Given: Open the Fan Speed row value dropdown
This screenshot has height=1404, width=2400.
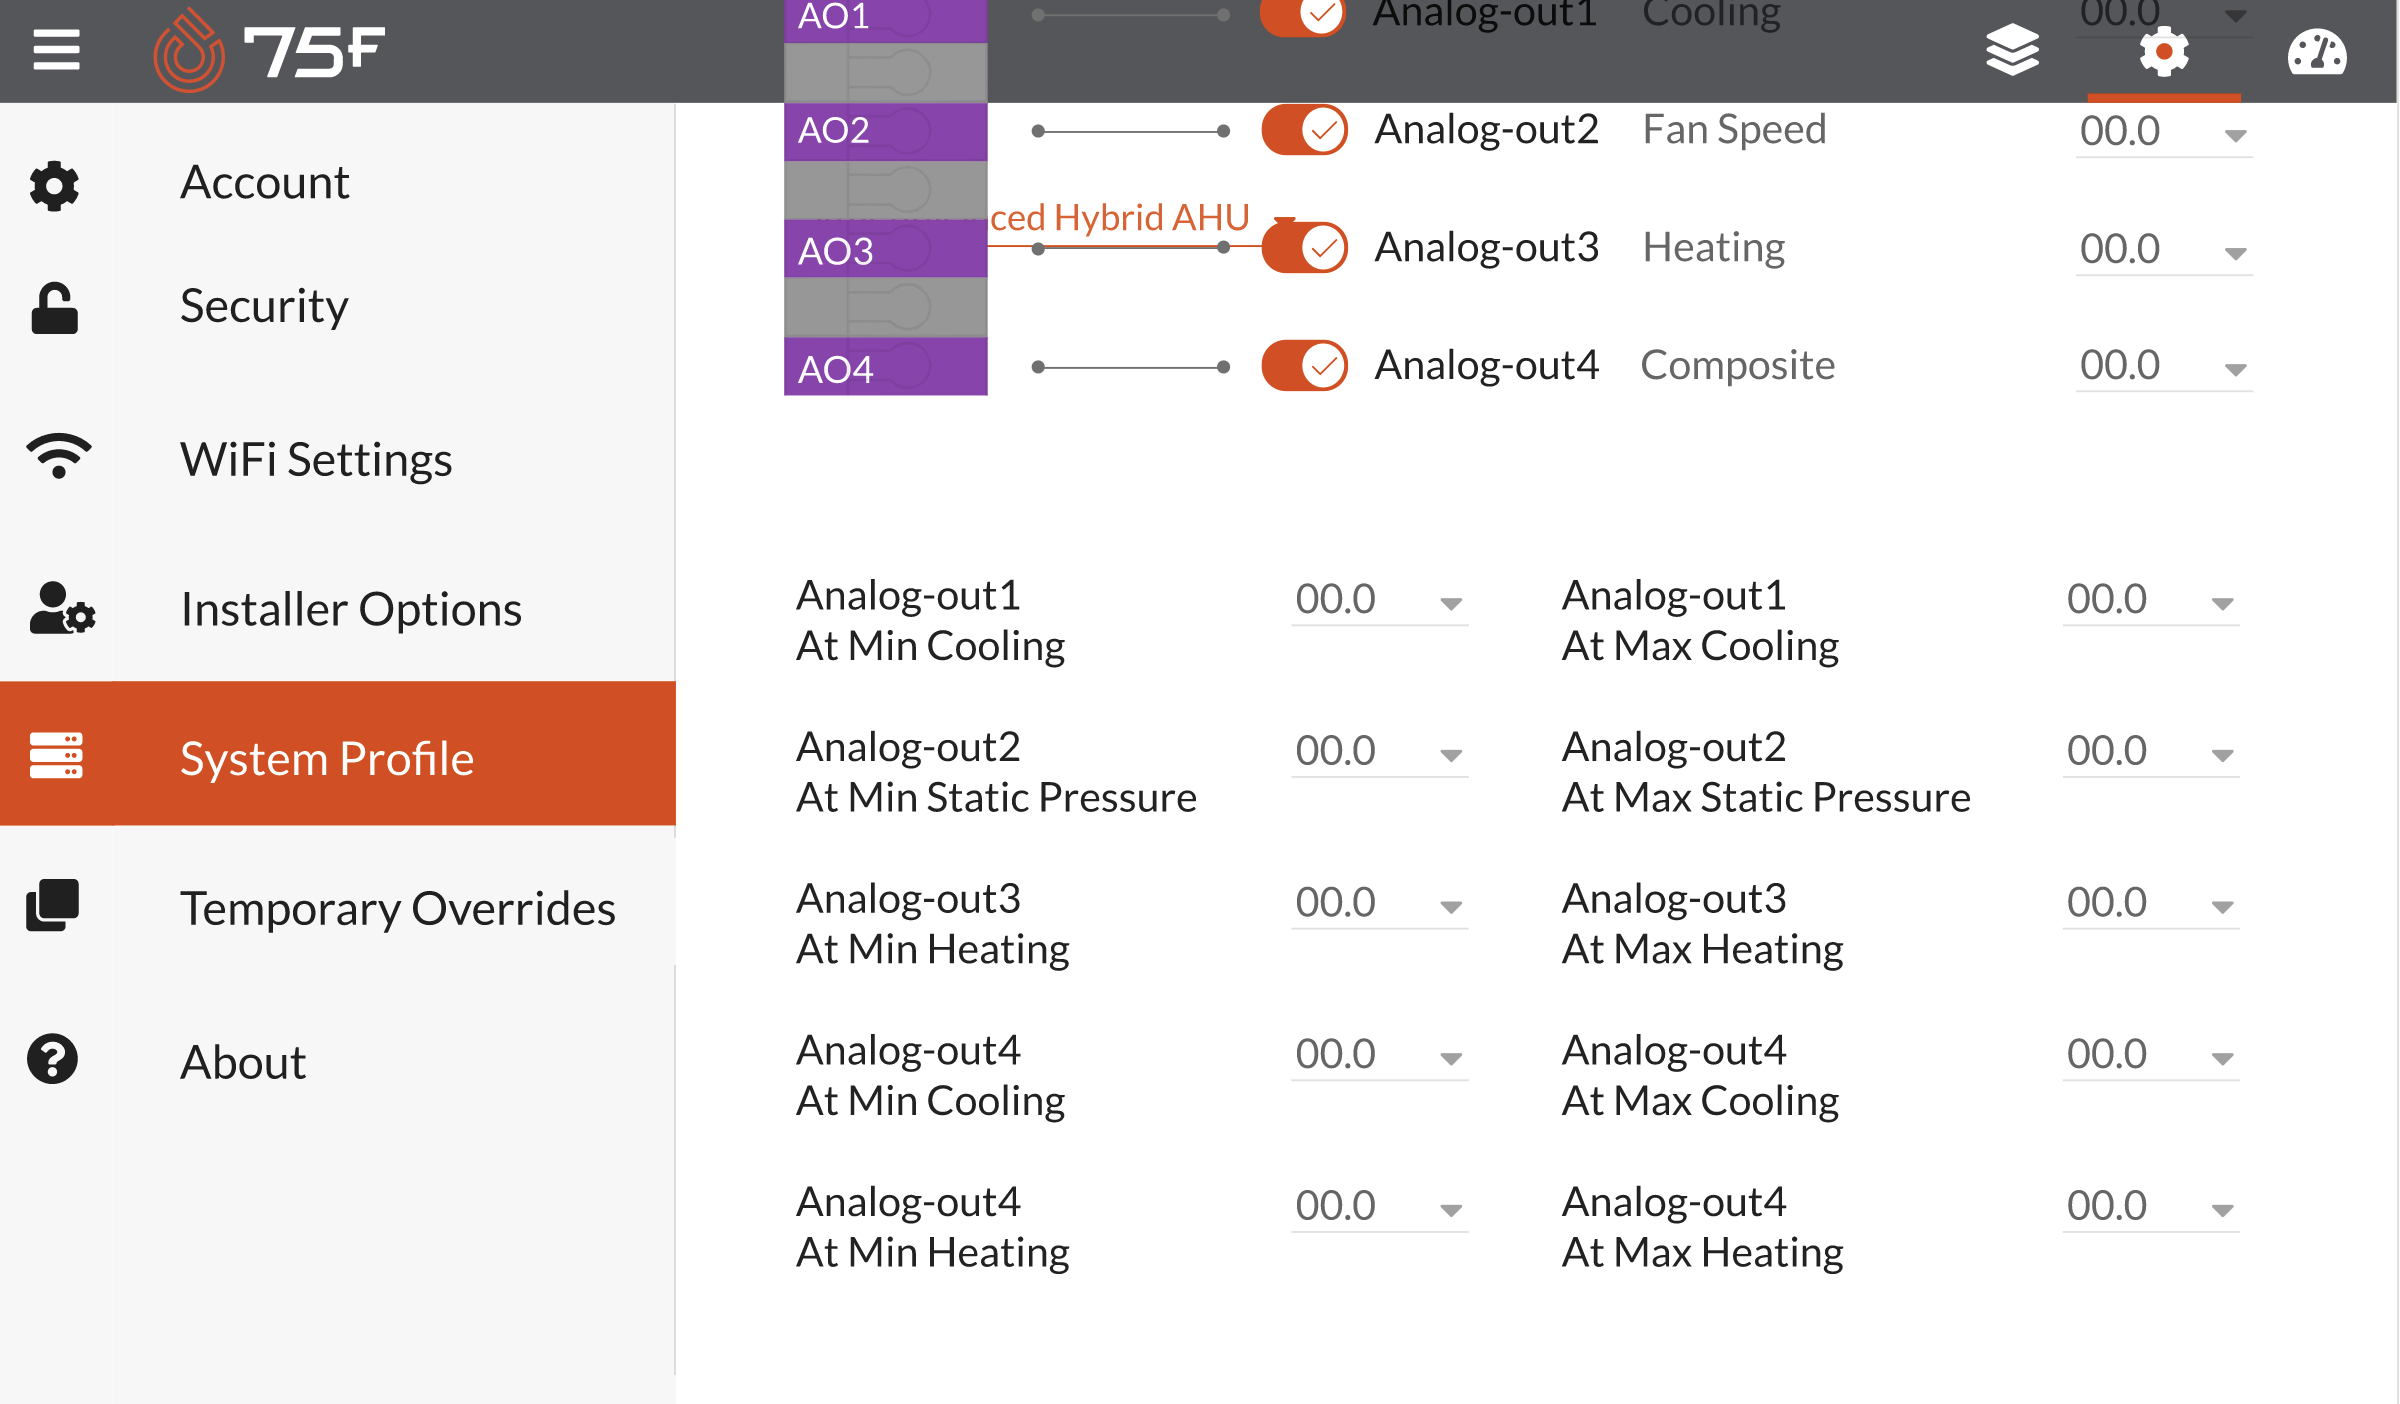Looking at the screenshot, I should pyautogui.click(x=2163, y=132).
